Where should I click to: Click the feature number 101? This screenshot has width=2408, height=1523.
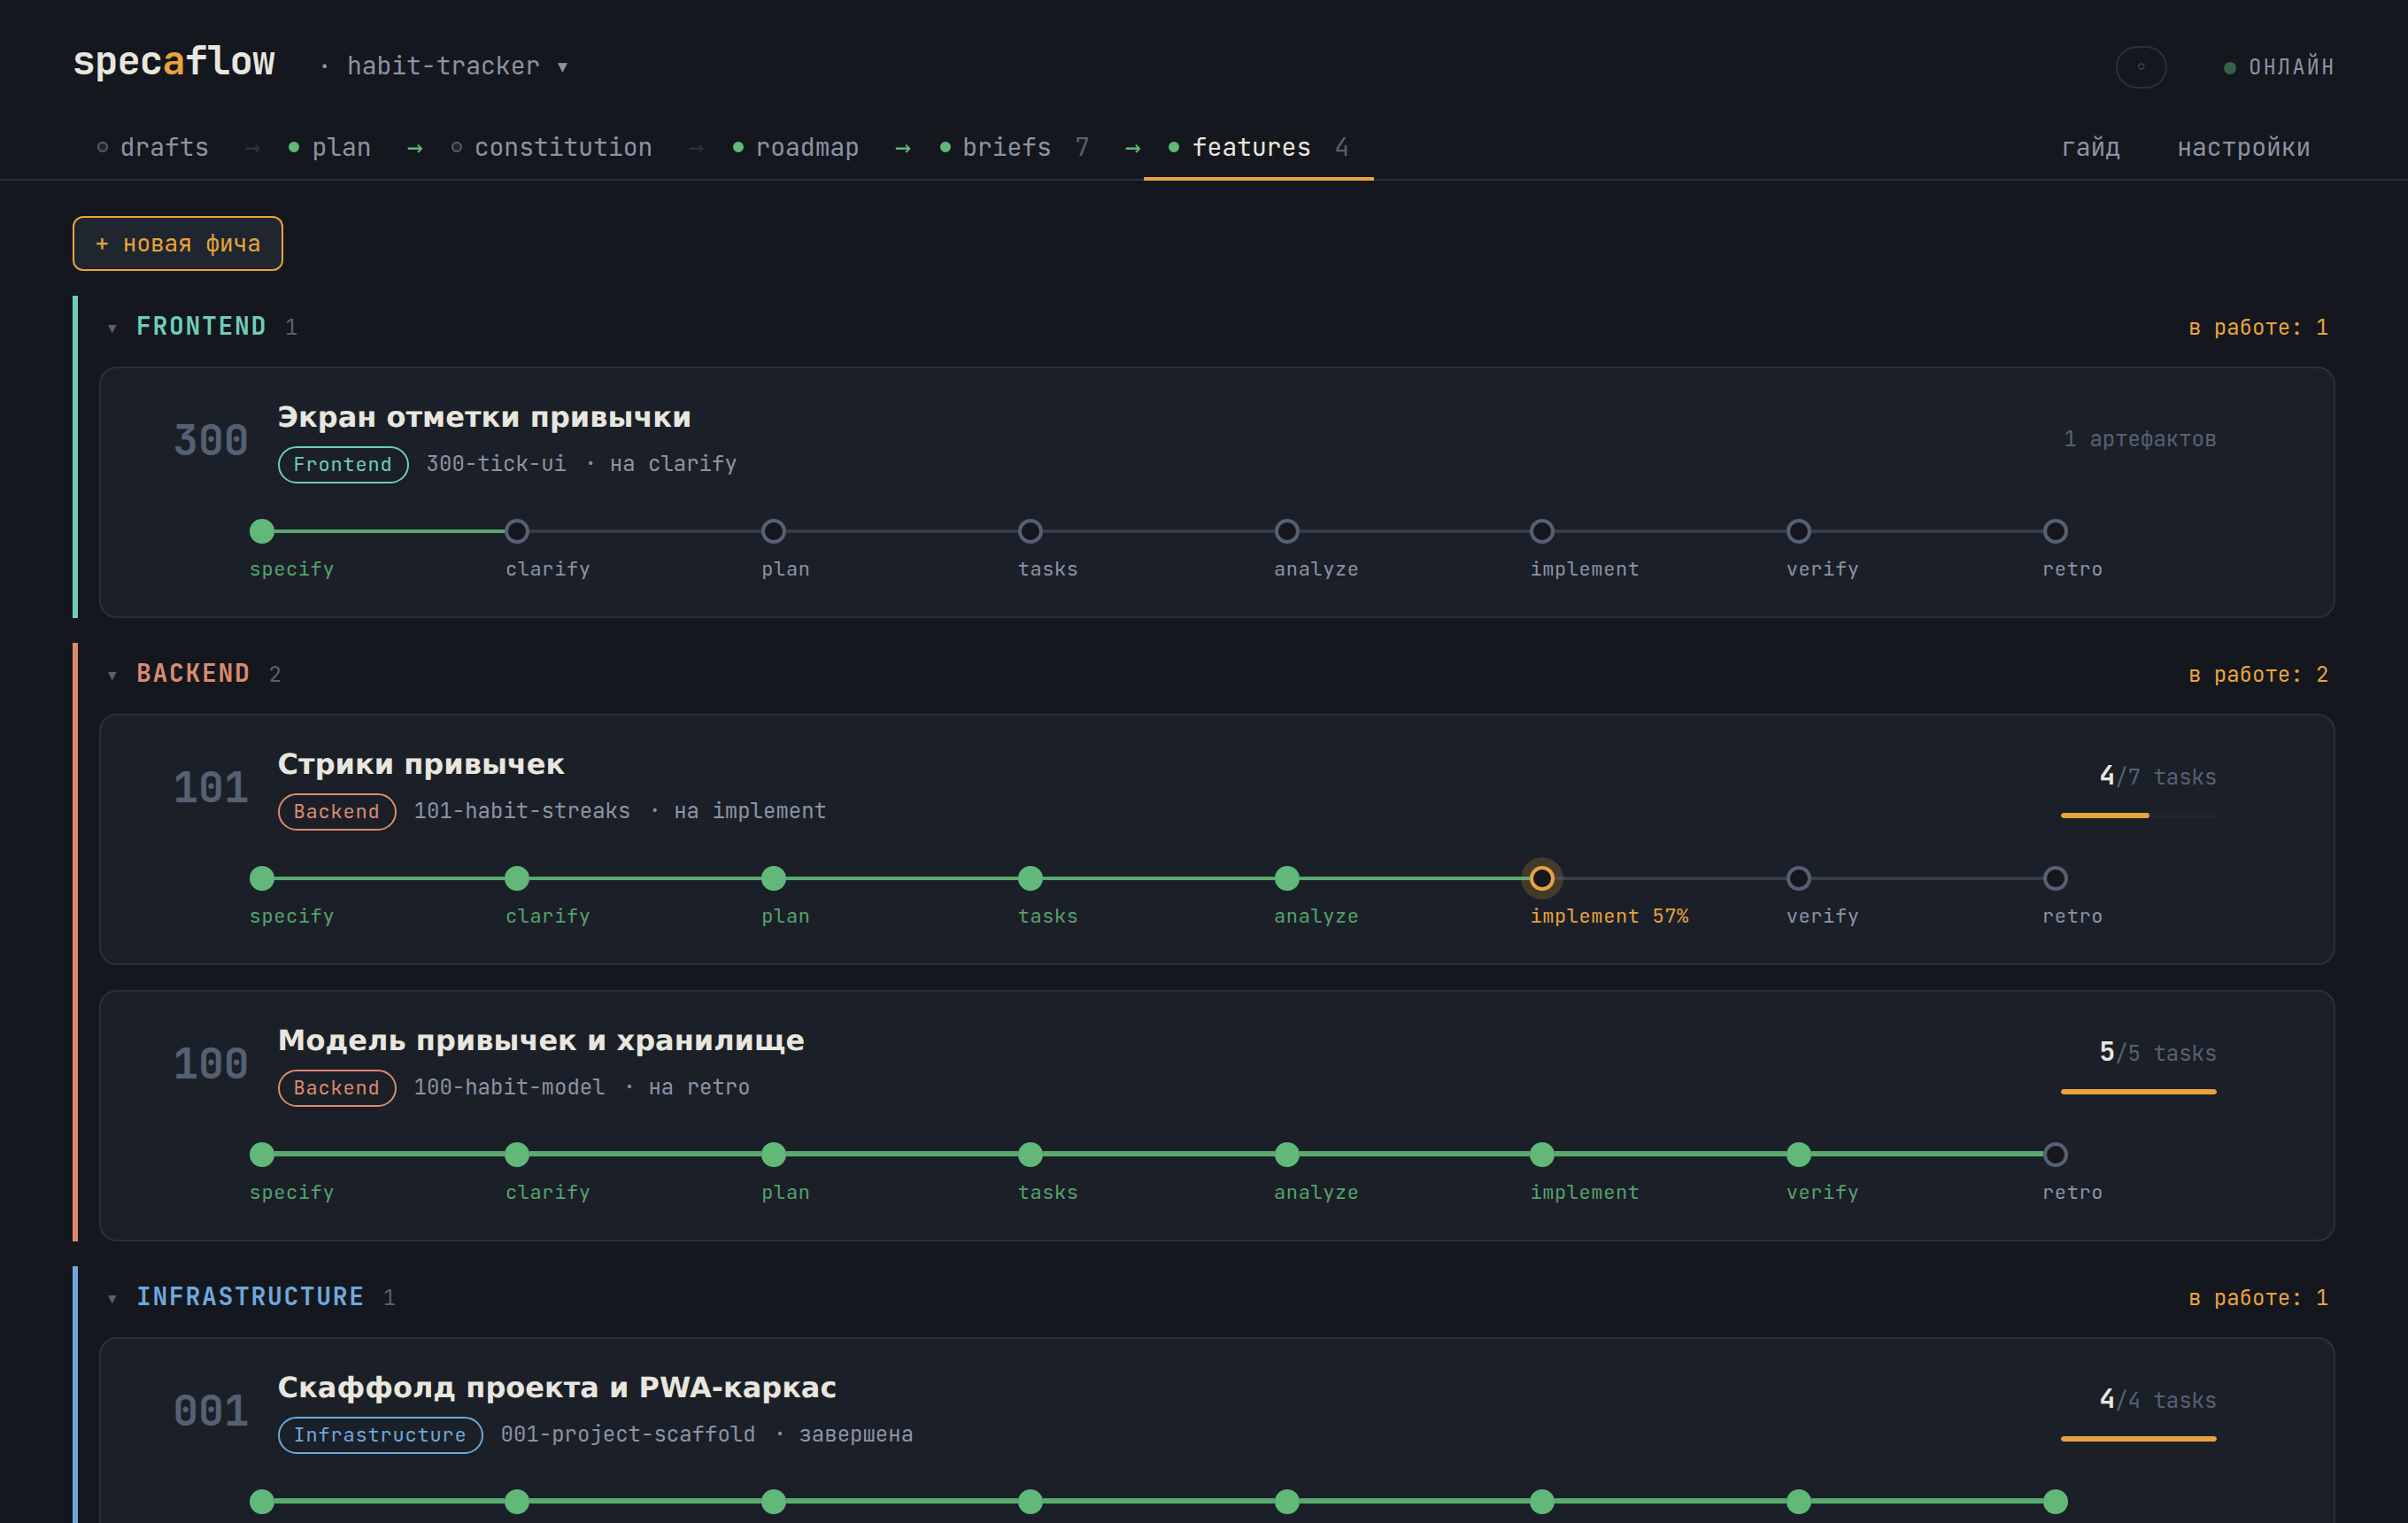pyautogui.click(x=211, y=788)
